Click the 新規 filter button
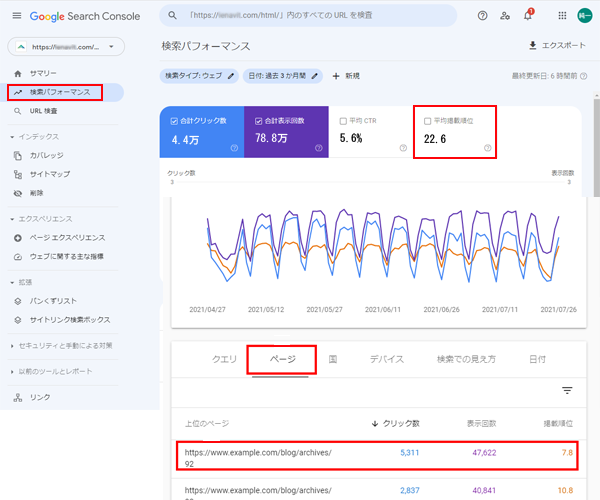 [x=346, y=76]
